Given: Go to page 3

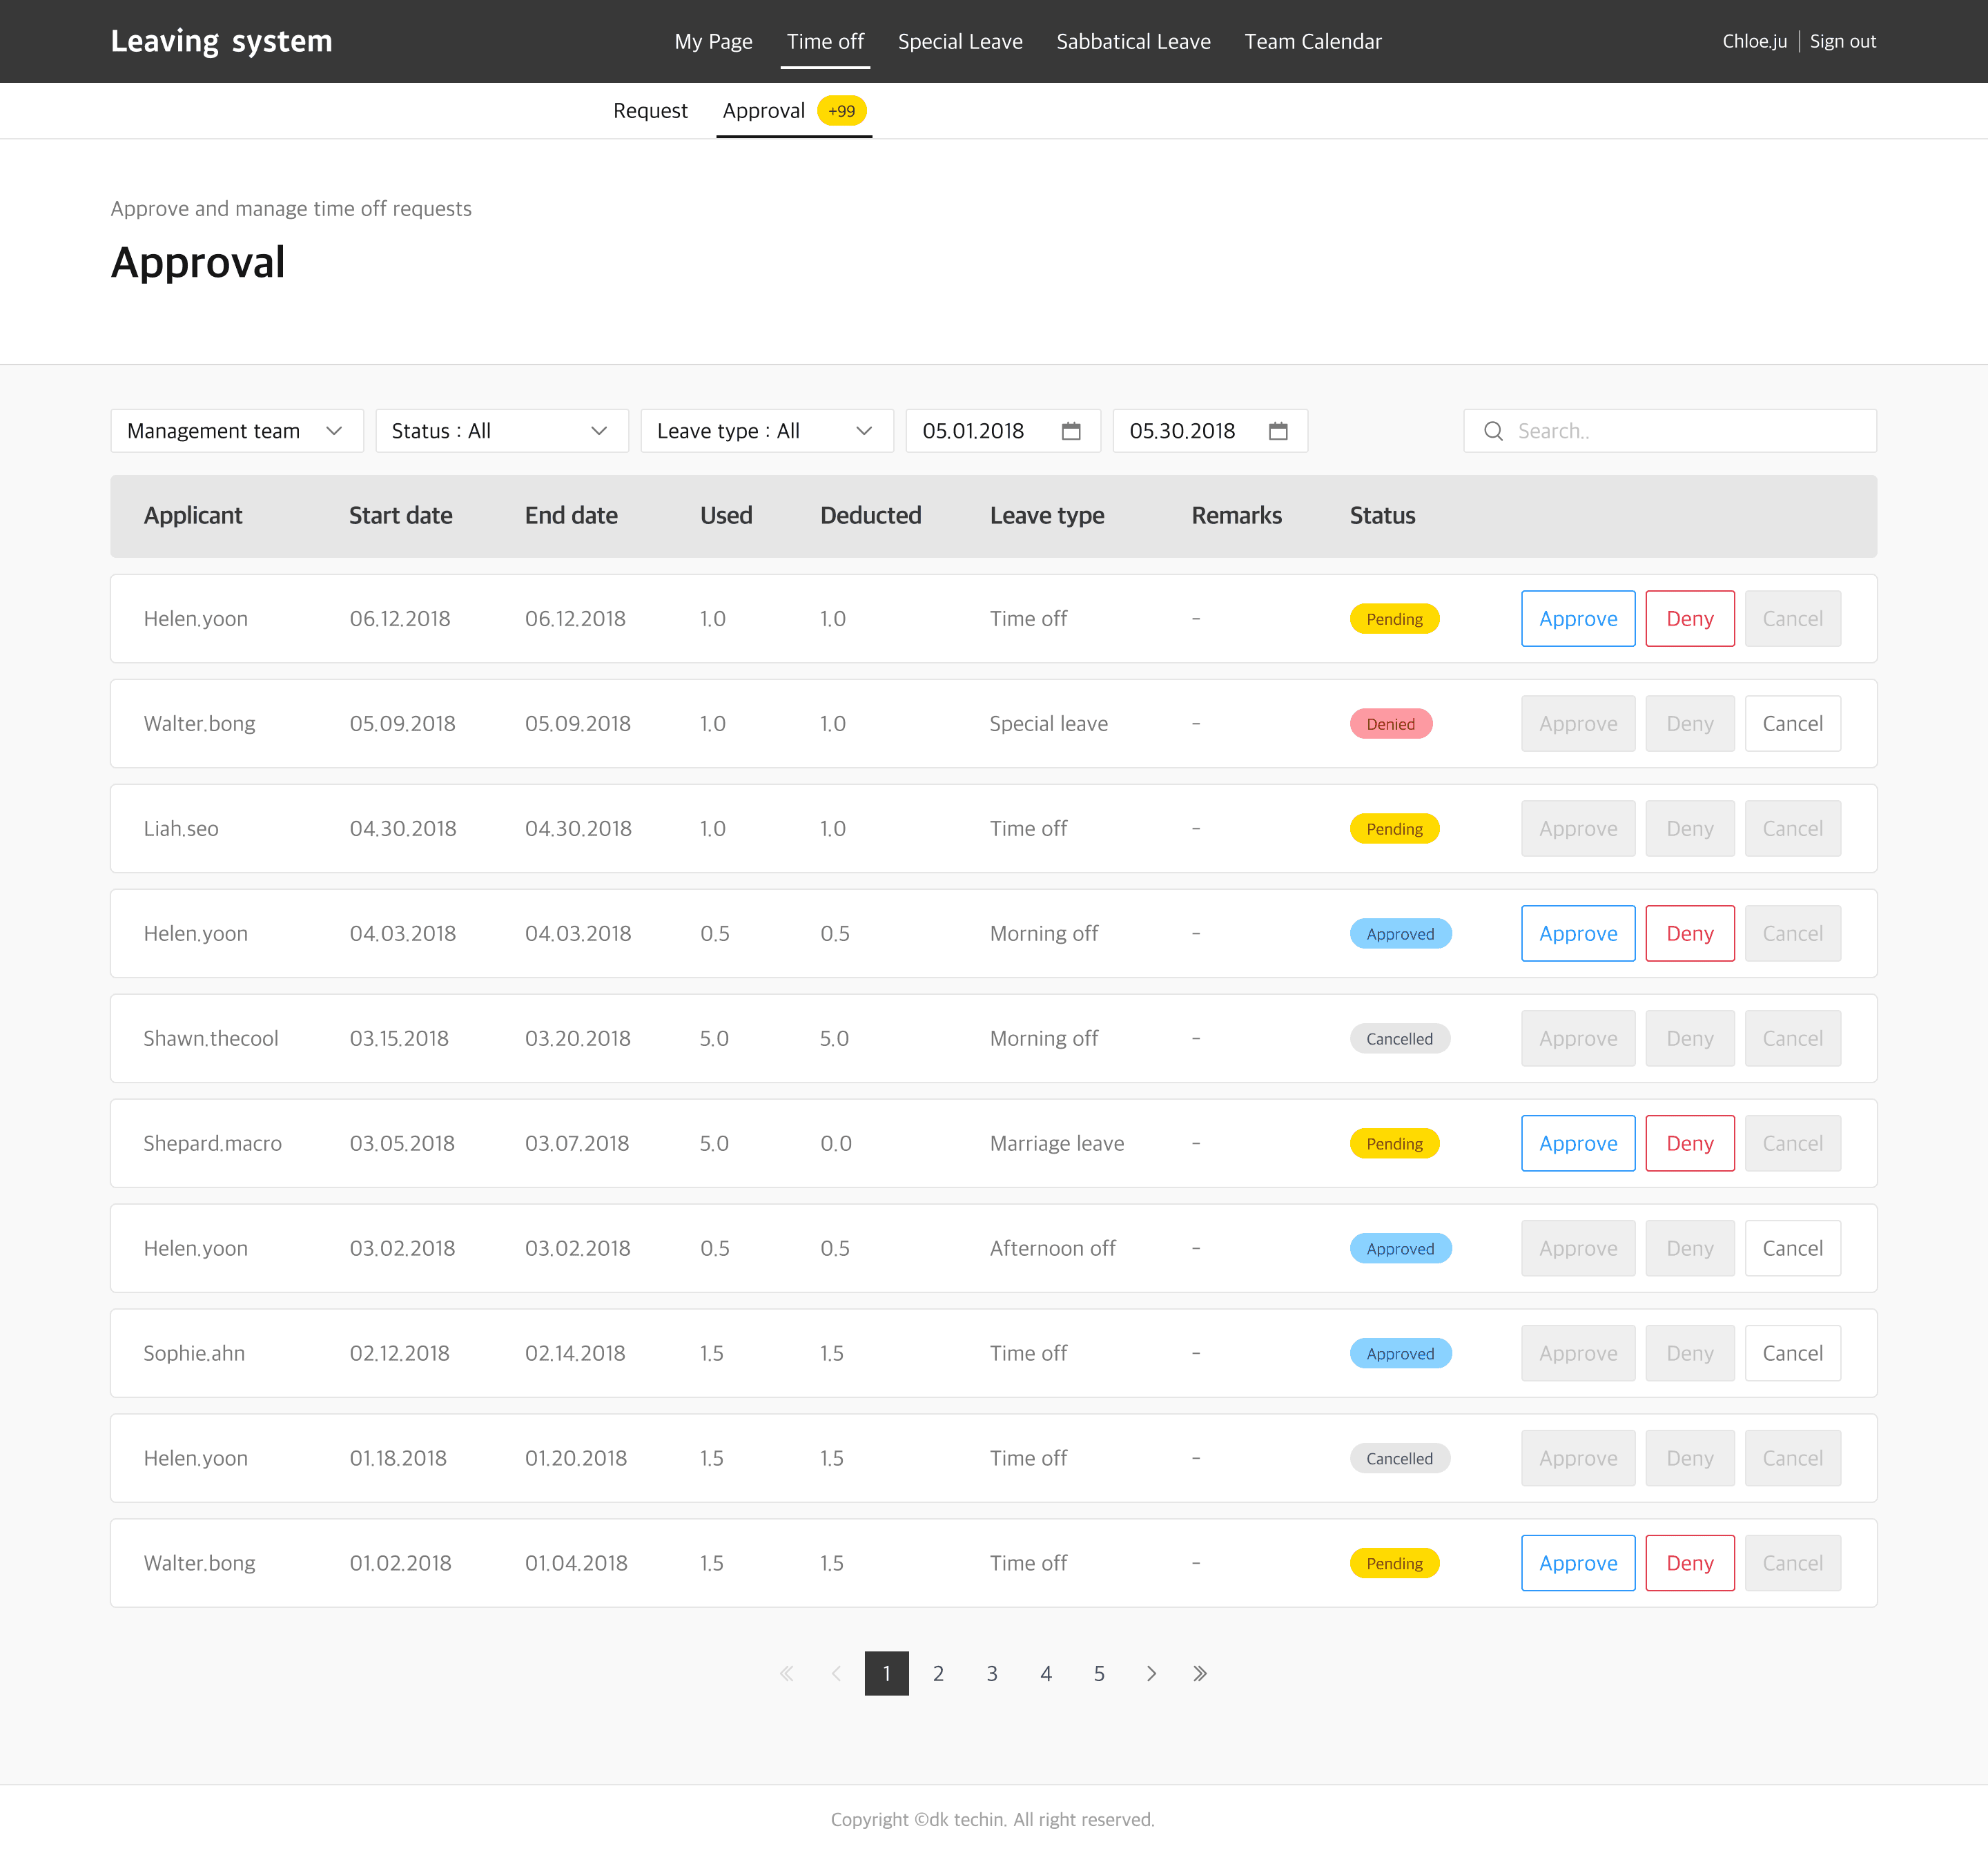Looking at the screenshot, I should point(992,1673).
